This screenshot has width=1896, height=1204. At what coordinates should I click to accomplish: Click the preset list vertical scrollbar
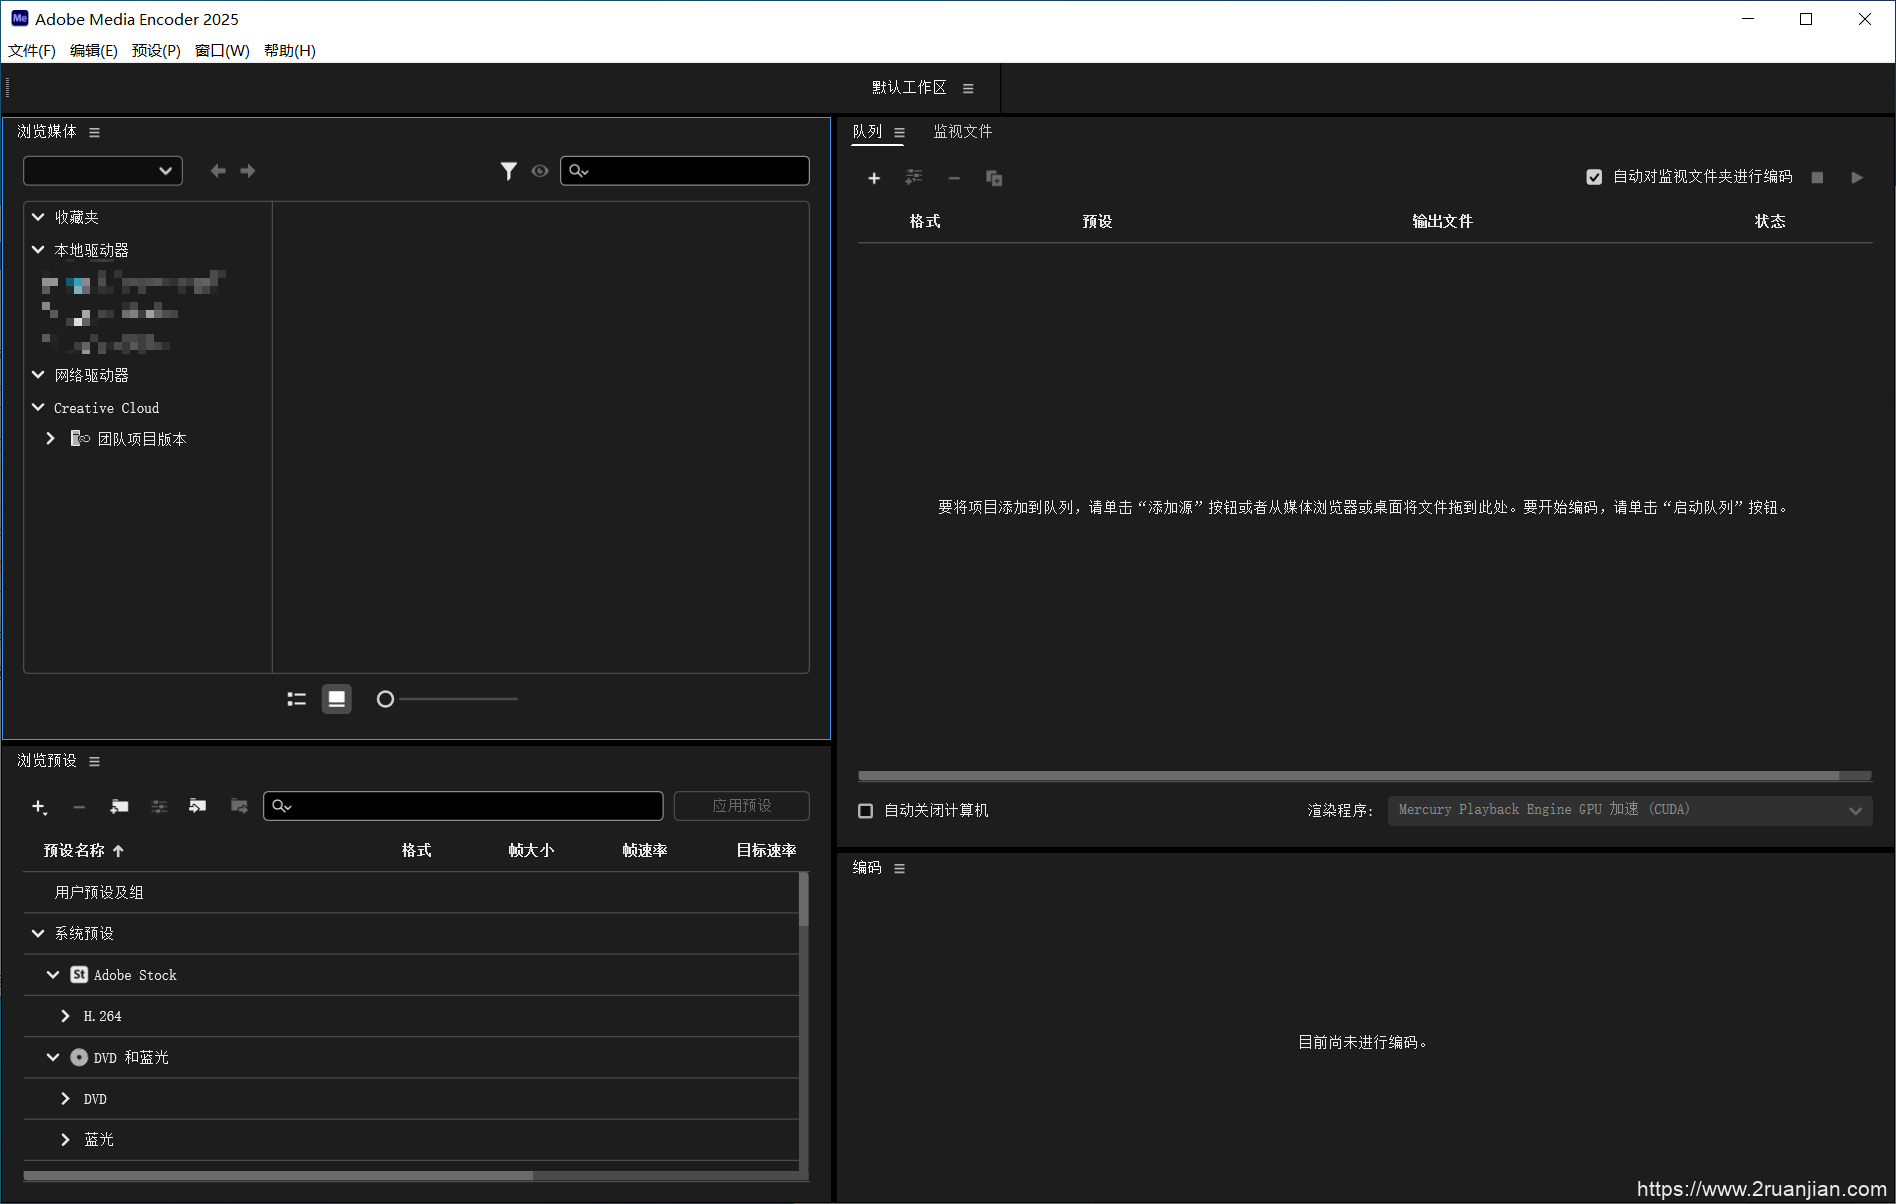coord(804,899)
